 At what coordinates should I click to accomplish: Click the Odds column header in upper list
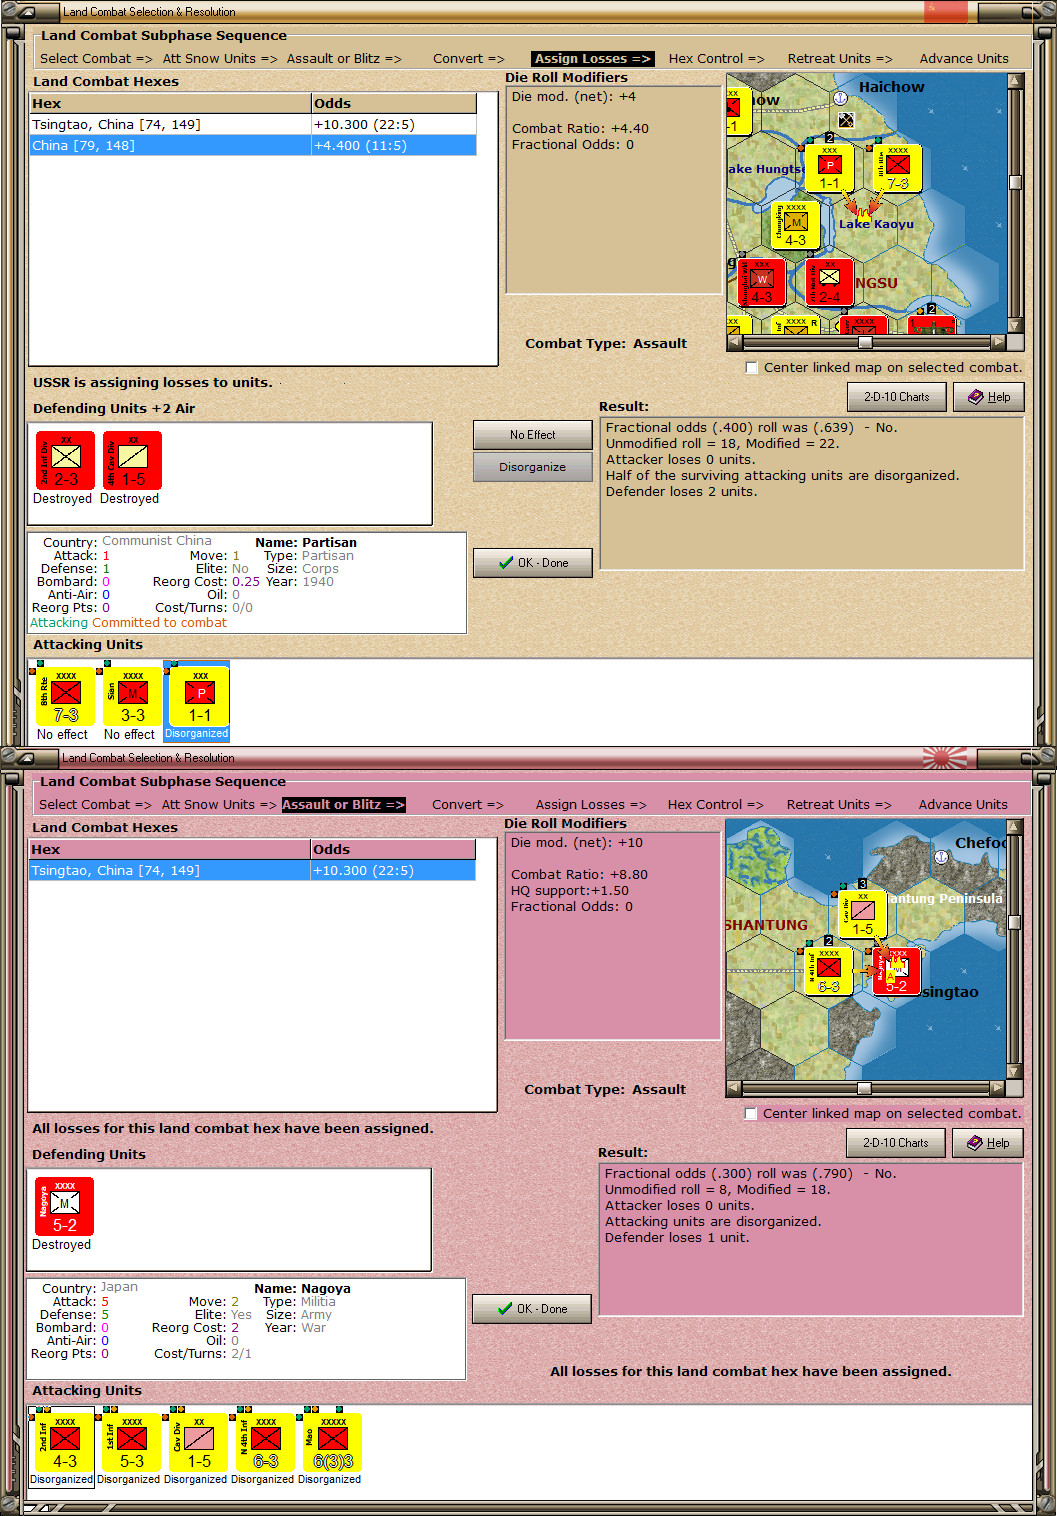pyautogui.click(x=394, y=103)
